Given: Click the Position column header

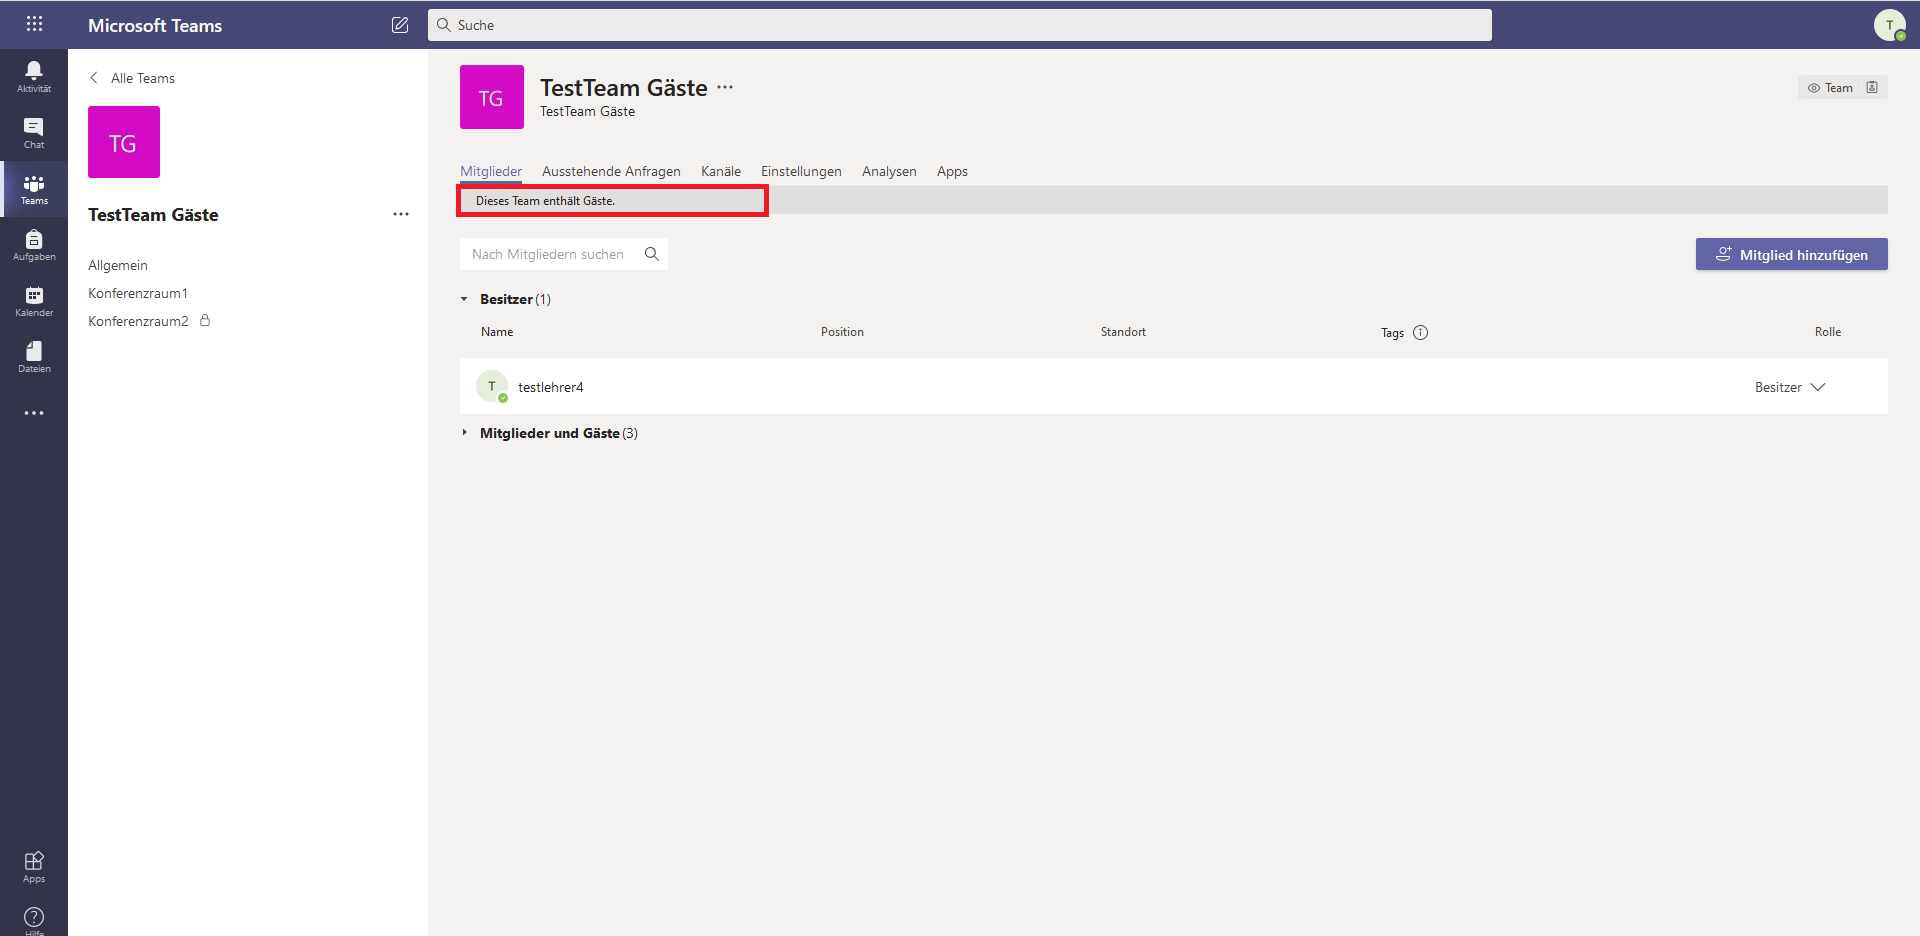Looking at the screenshot, I should coord(842,332).
